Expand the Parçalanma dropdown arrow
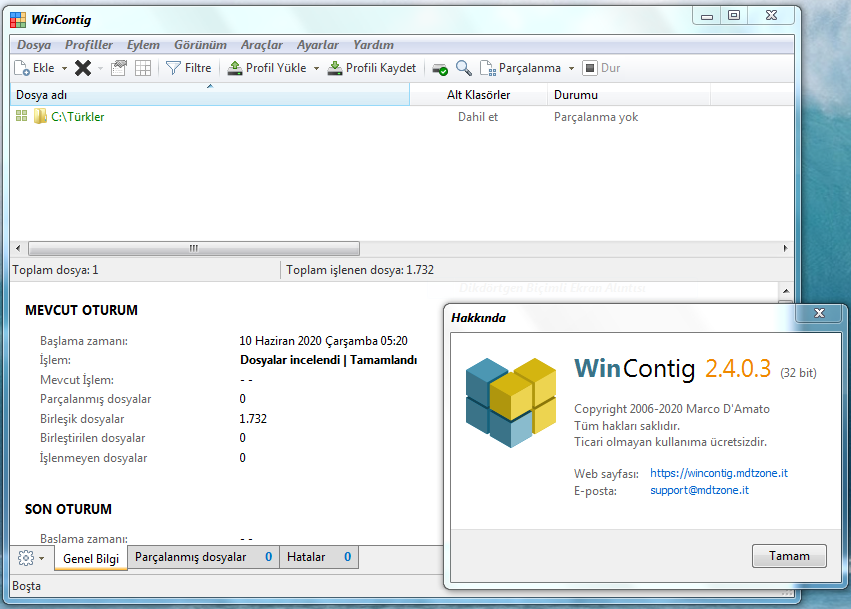This screenshot has height=609, width=851. (571, 68)
